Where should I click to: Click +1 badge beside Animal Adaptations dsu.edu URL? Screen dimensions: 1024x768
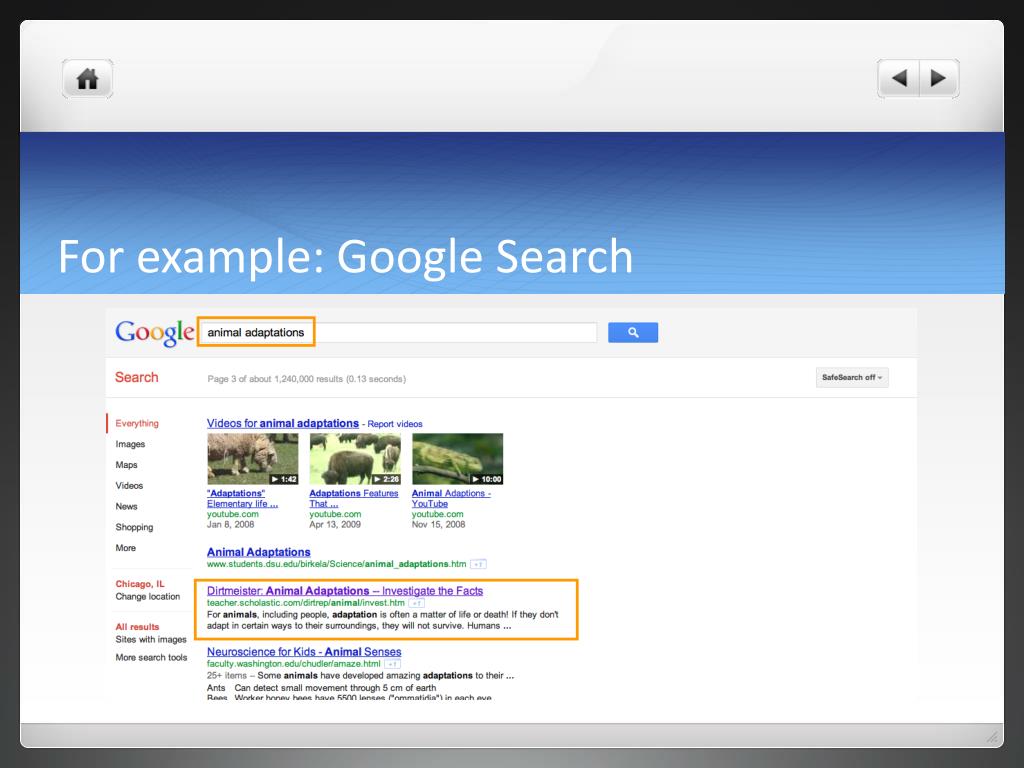(x=478, y=564)
